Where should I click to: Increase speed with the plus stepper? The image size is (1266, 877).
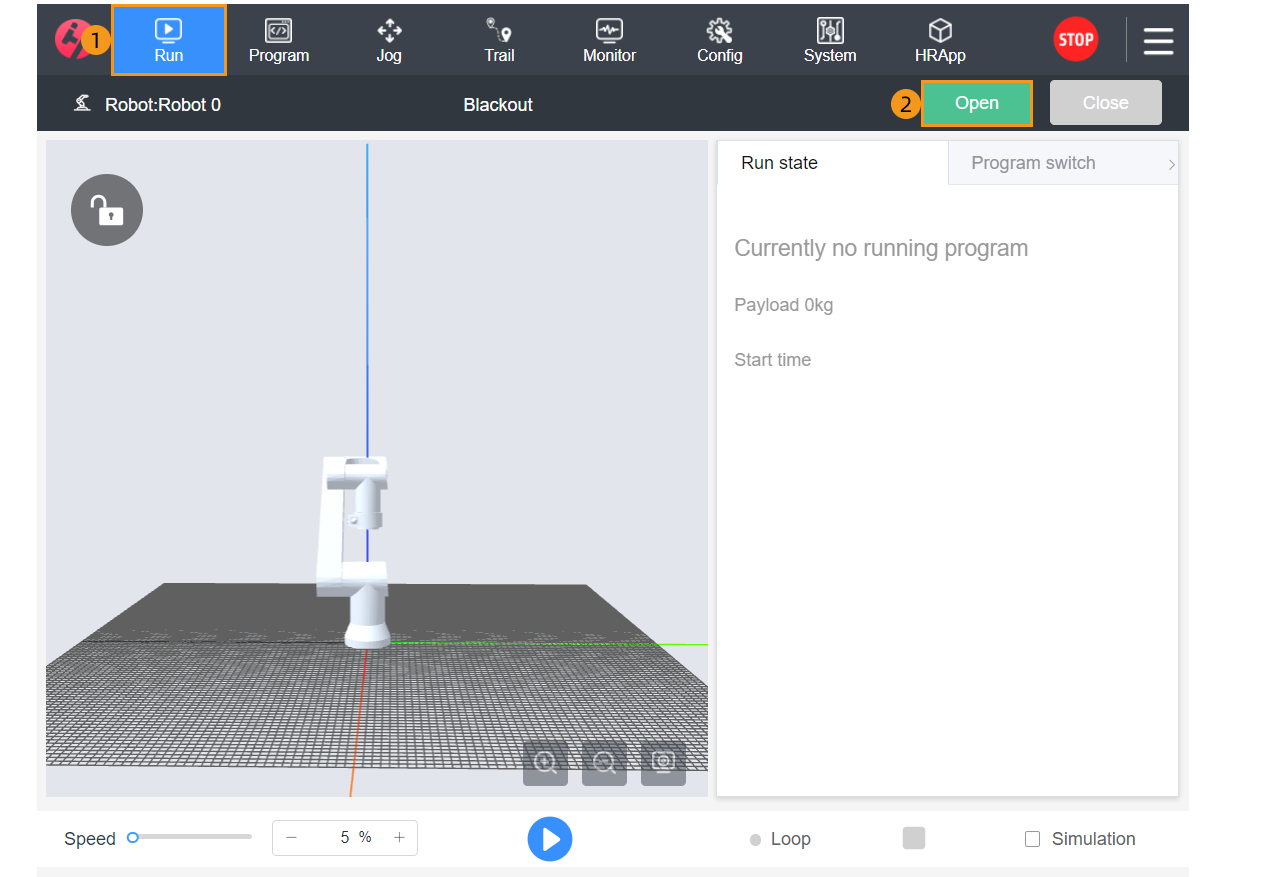coord(399,838)
